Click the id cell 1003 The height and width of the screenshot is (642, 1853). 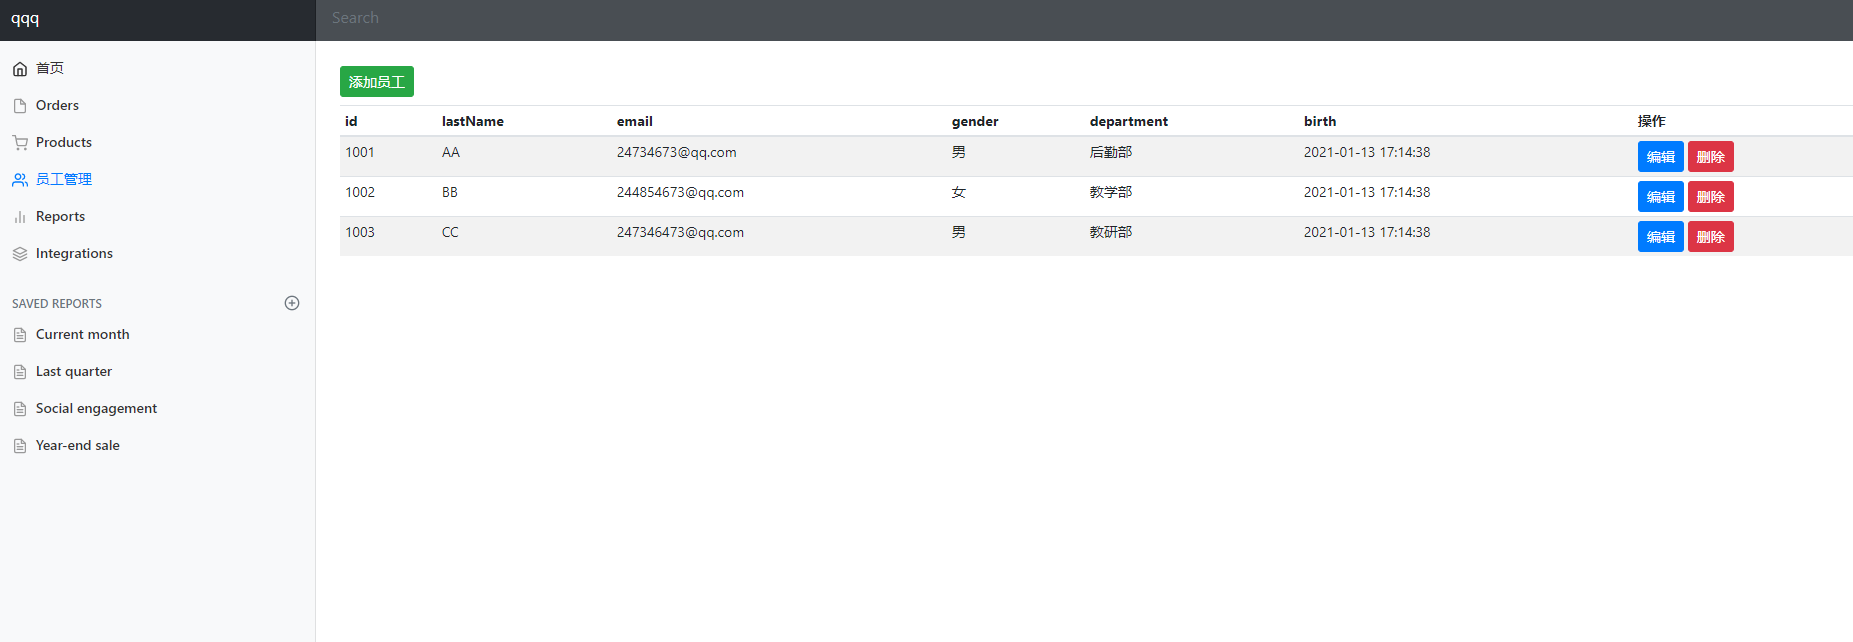click(360, 232)
